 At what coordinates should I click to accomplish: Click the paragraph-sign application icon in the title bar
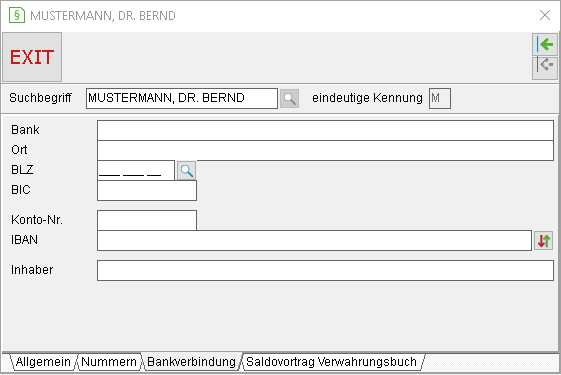(17, 15)
